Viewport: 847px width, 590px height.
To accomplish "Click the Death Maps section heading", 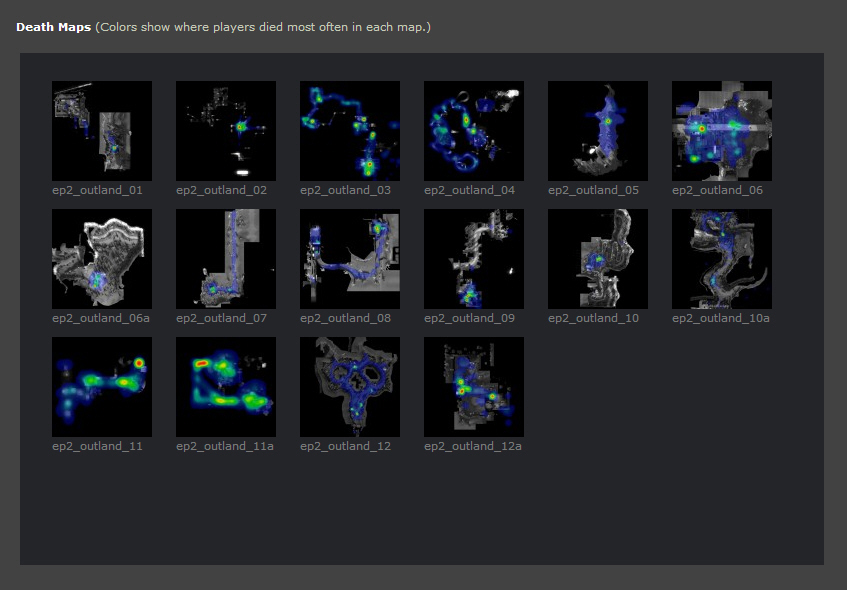I will (x=53, y=27).
